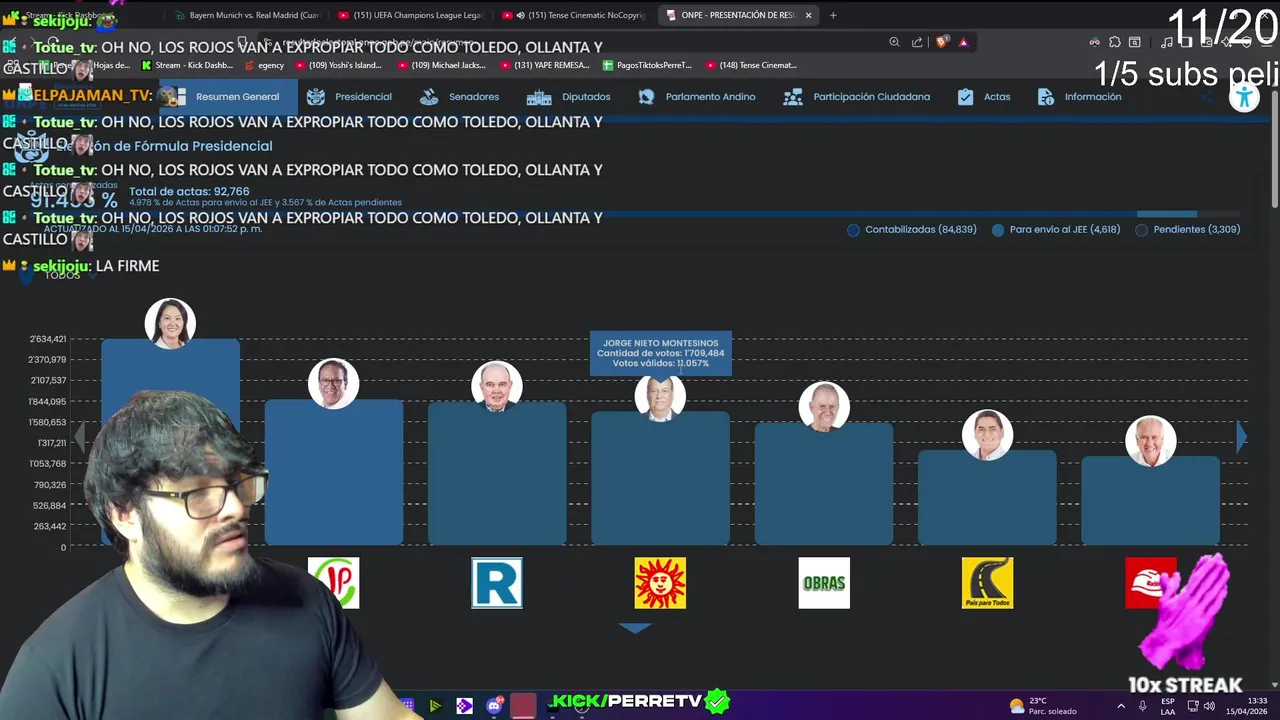Toggle the Para envío al JEE legend marker

998,230
